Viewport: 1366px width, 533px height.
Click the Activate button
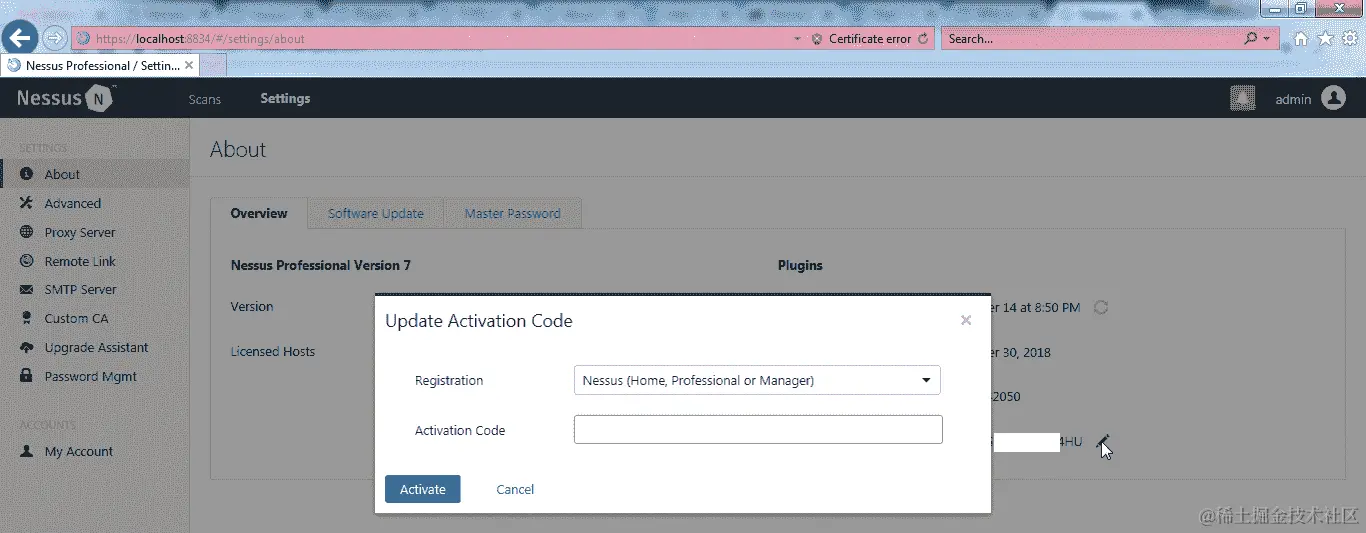(x=423, y=489)
